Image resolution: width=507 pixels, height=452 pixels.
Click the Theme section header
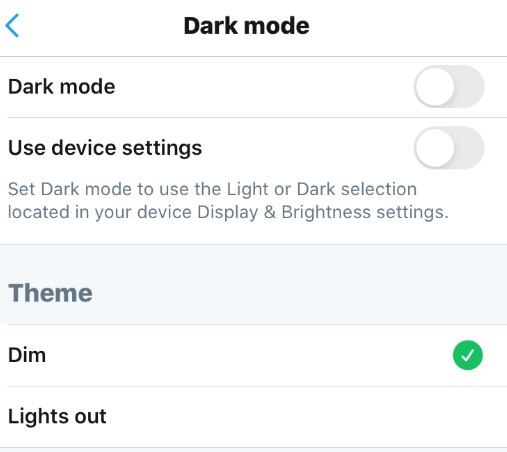point(50,293)
